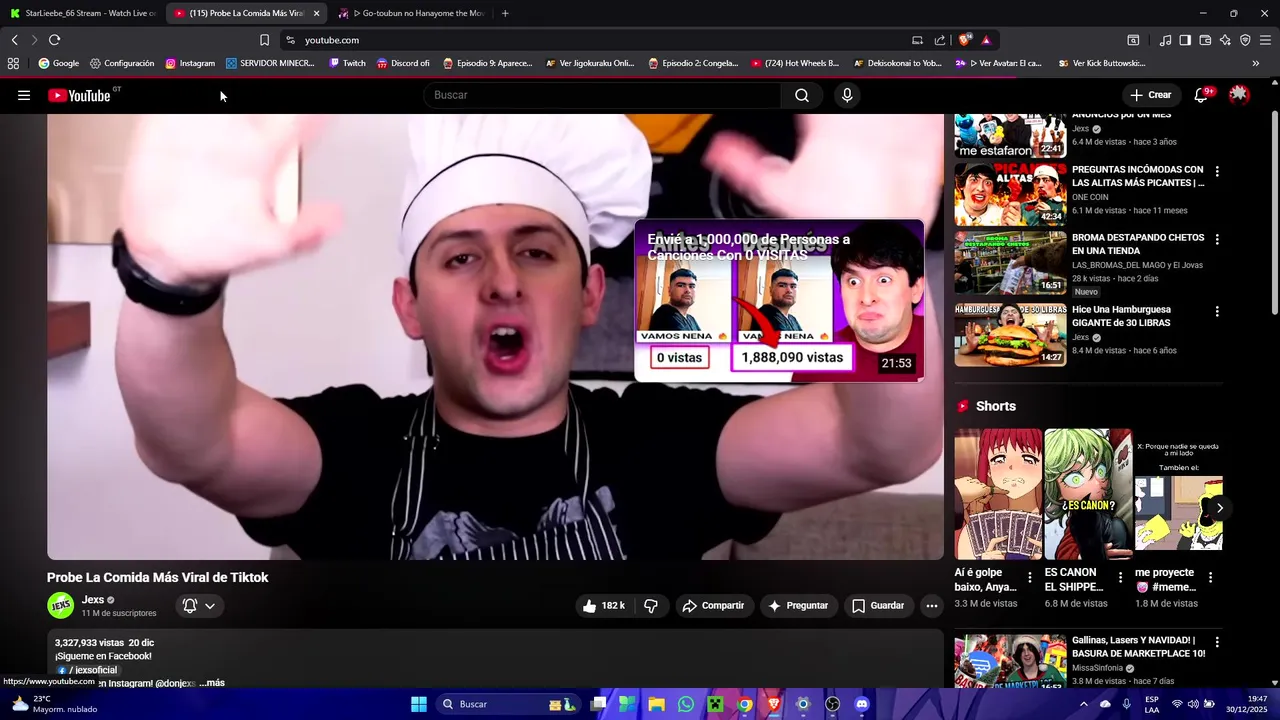Go to YouTube home via logo

(79, 95)
